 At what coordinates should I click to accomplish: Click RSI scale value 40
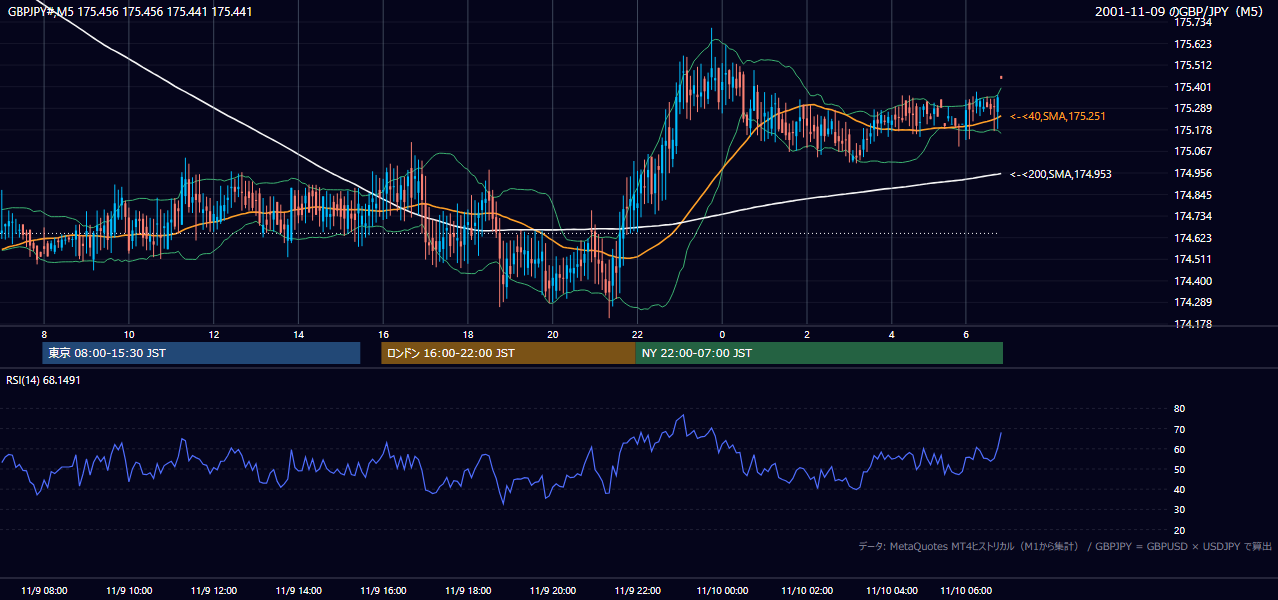tap(1179, 489)
